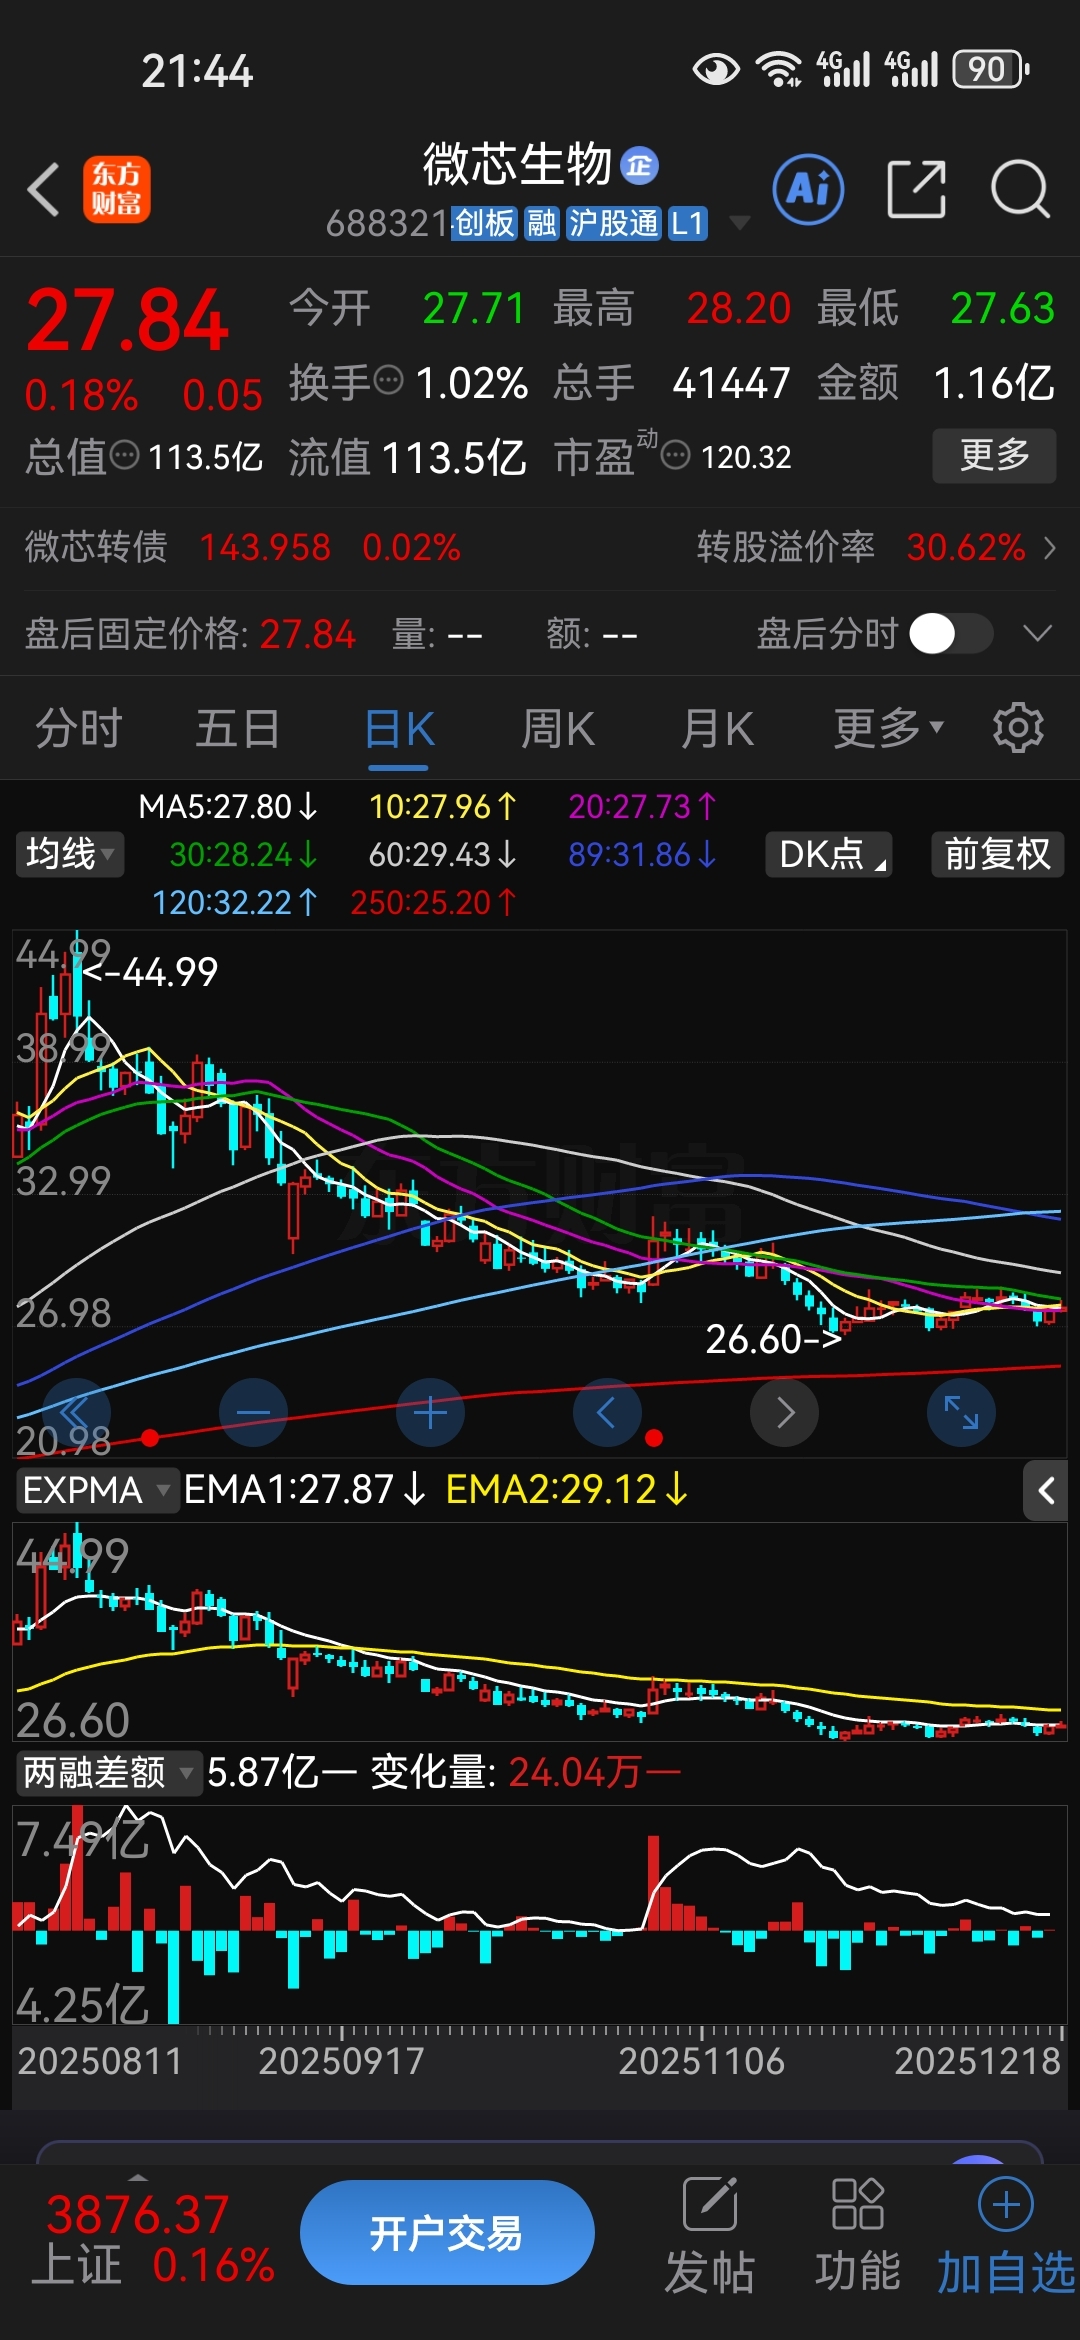1080x2340 pixels.
Task: Move chart right with the right arrow button
Action: (x=784, y=1412)
